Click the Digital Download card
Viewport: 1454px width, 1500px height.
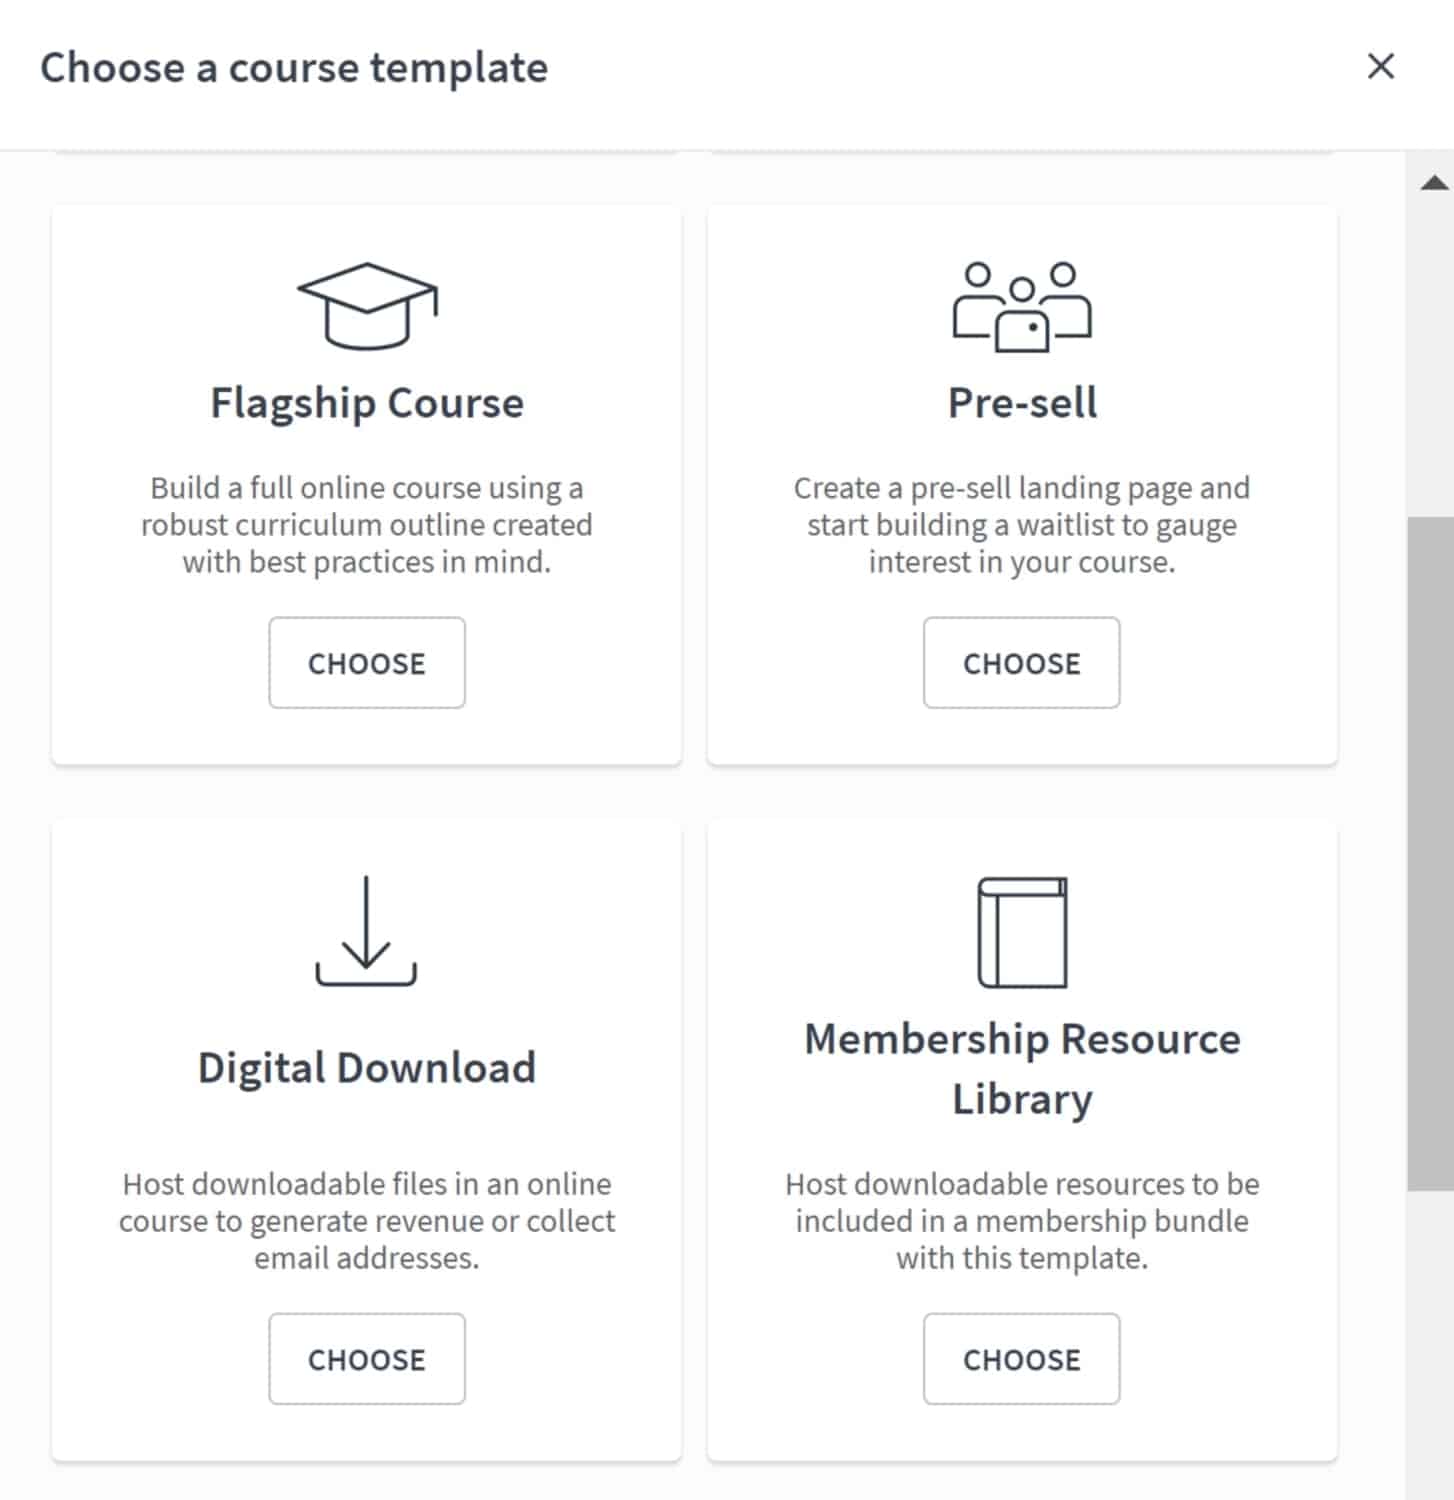(x=366, y=1140)
